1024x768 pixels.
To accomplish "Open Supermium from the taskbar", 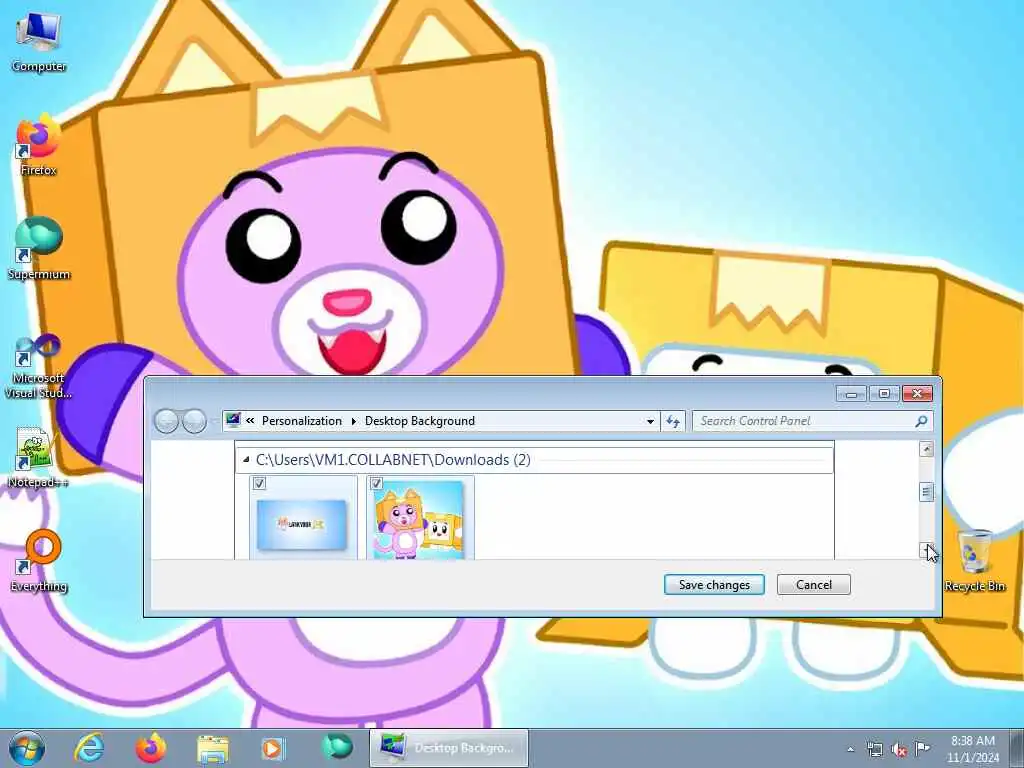I will [336, 747].
